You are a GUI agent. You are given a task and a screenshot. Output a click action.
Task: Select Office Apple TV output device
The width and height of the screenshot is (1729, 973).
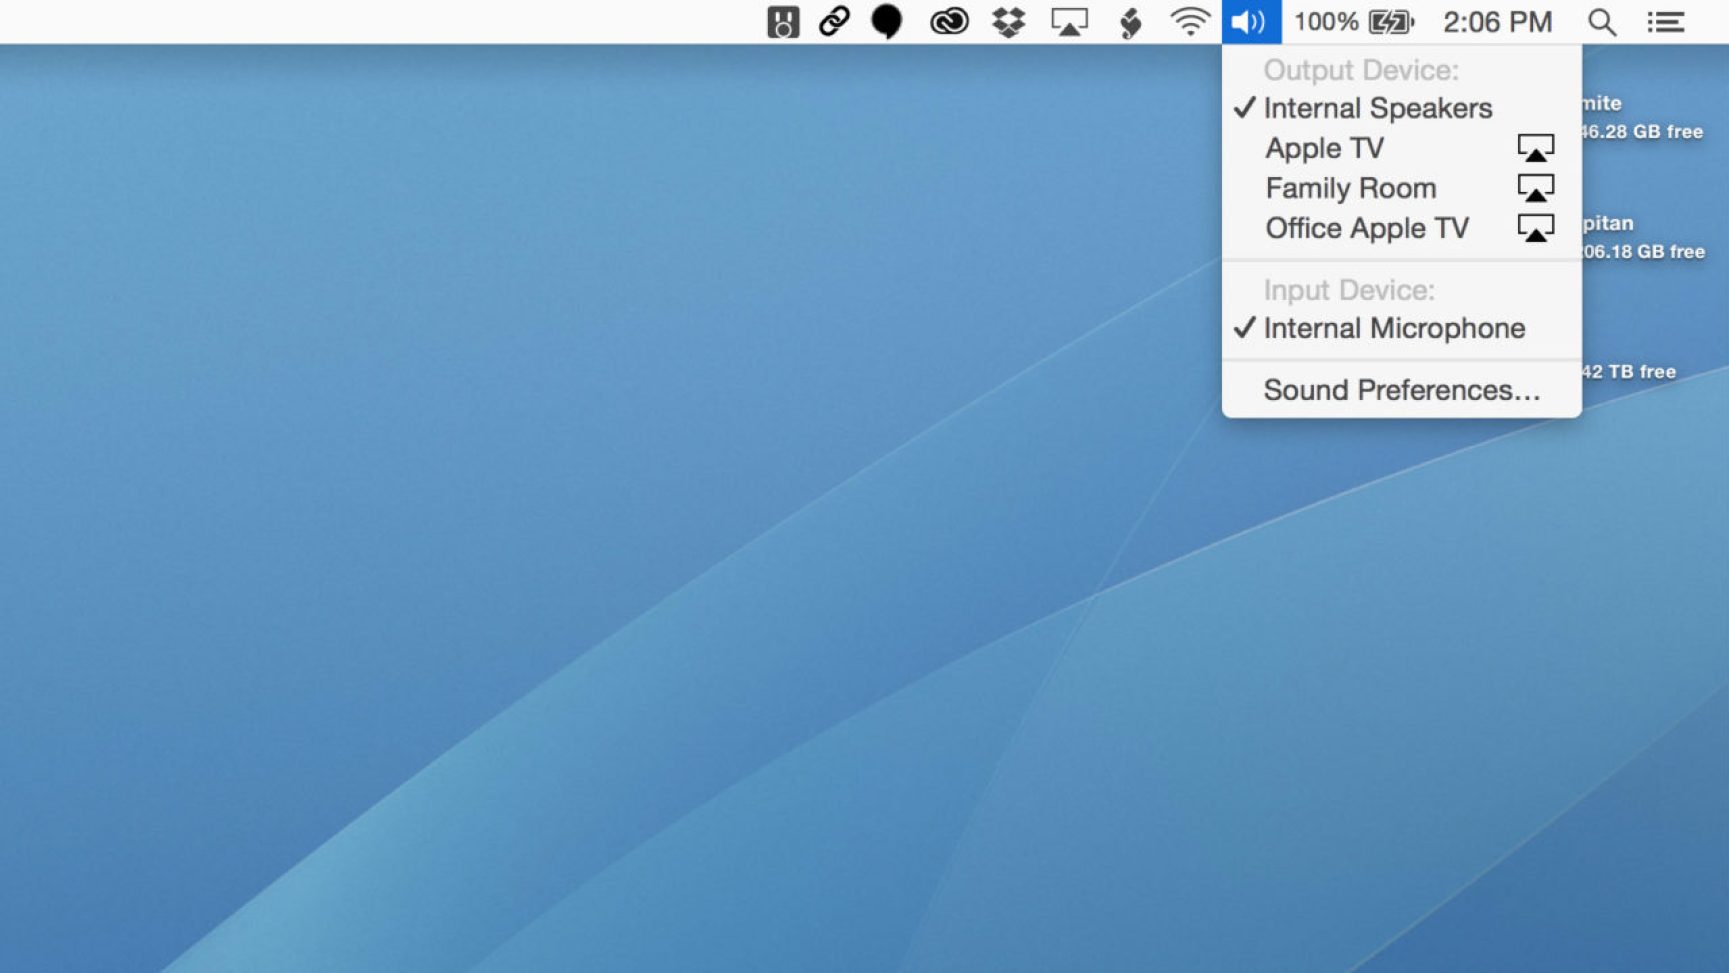coord(1401,228)
